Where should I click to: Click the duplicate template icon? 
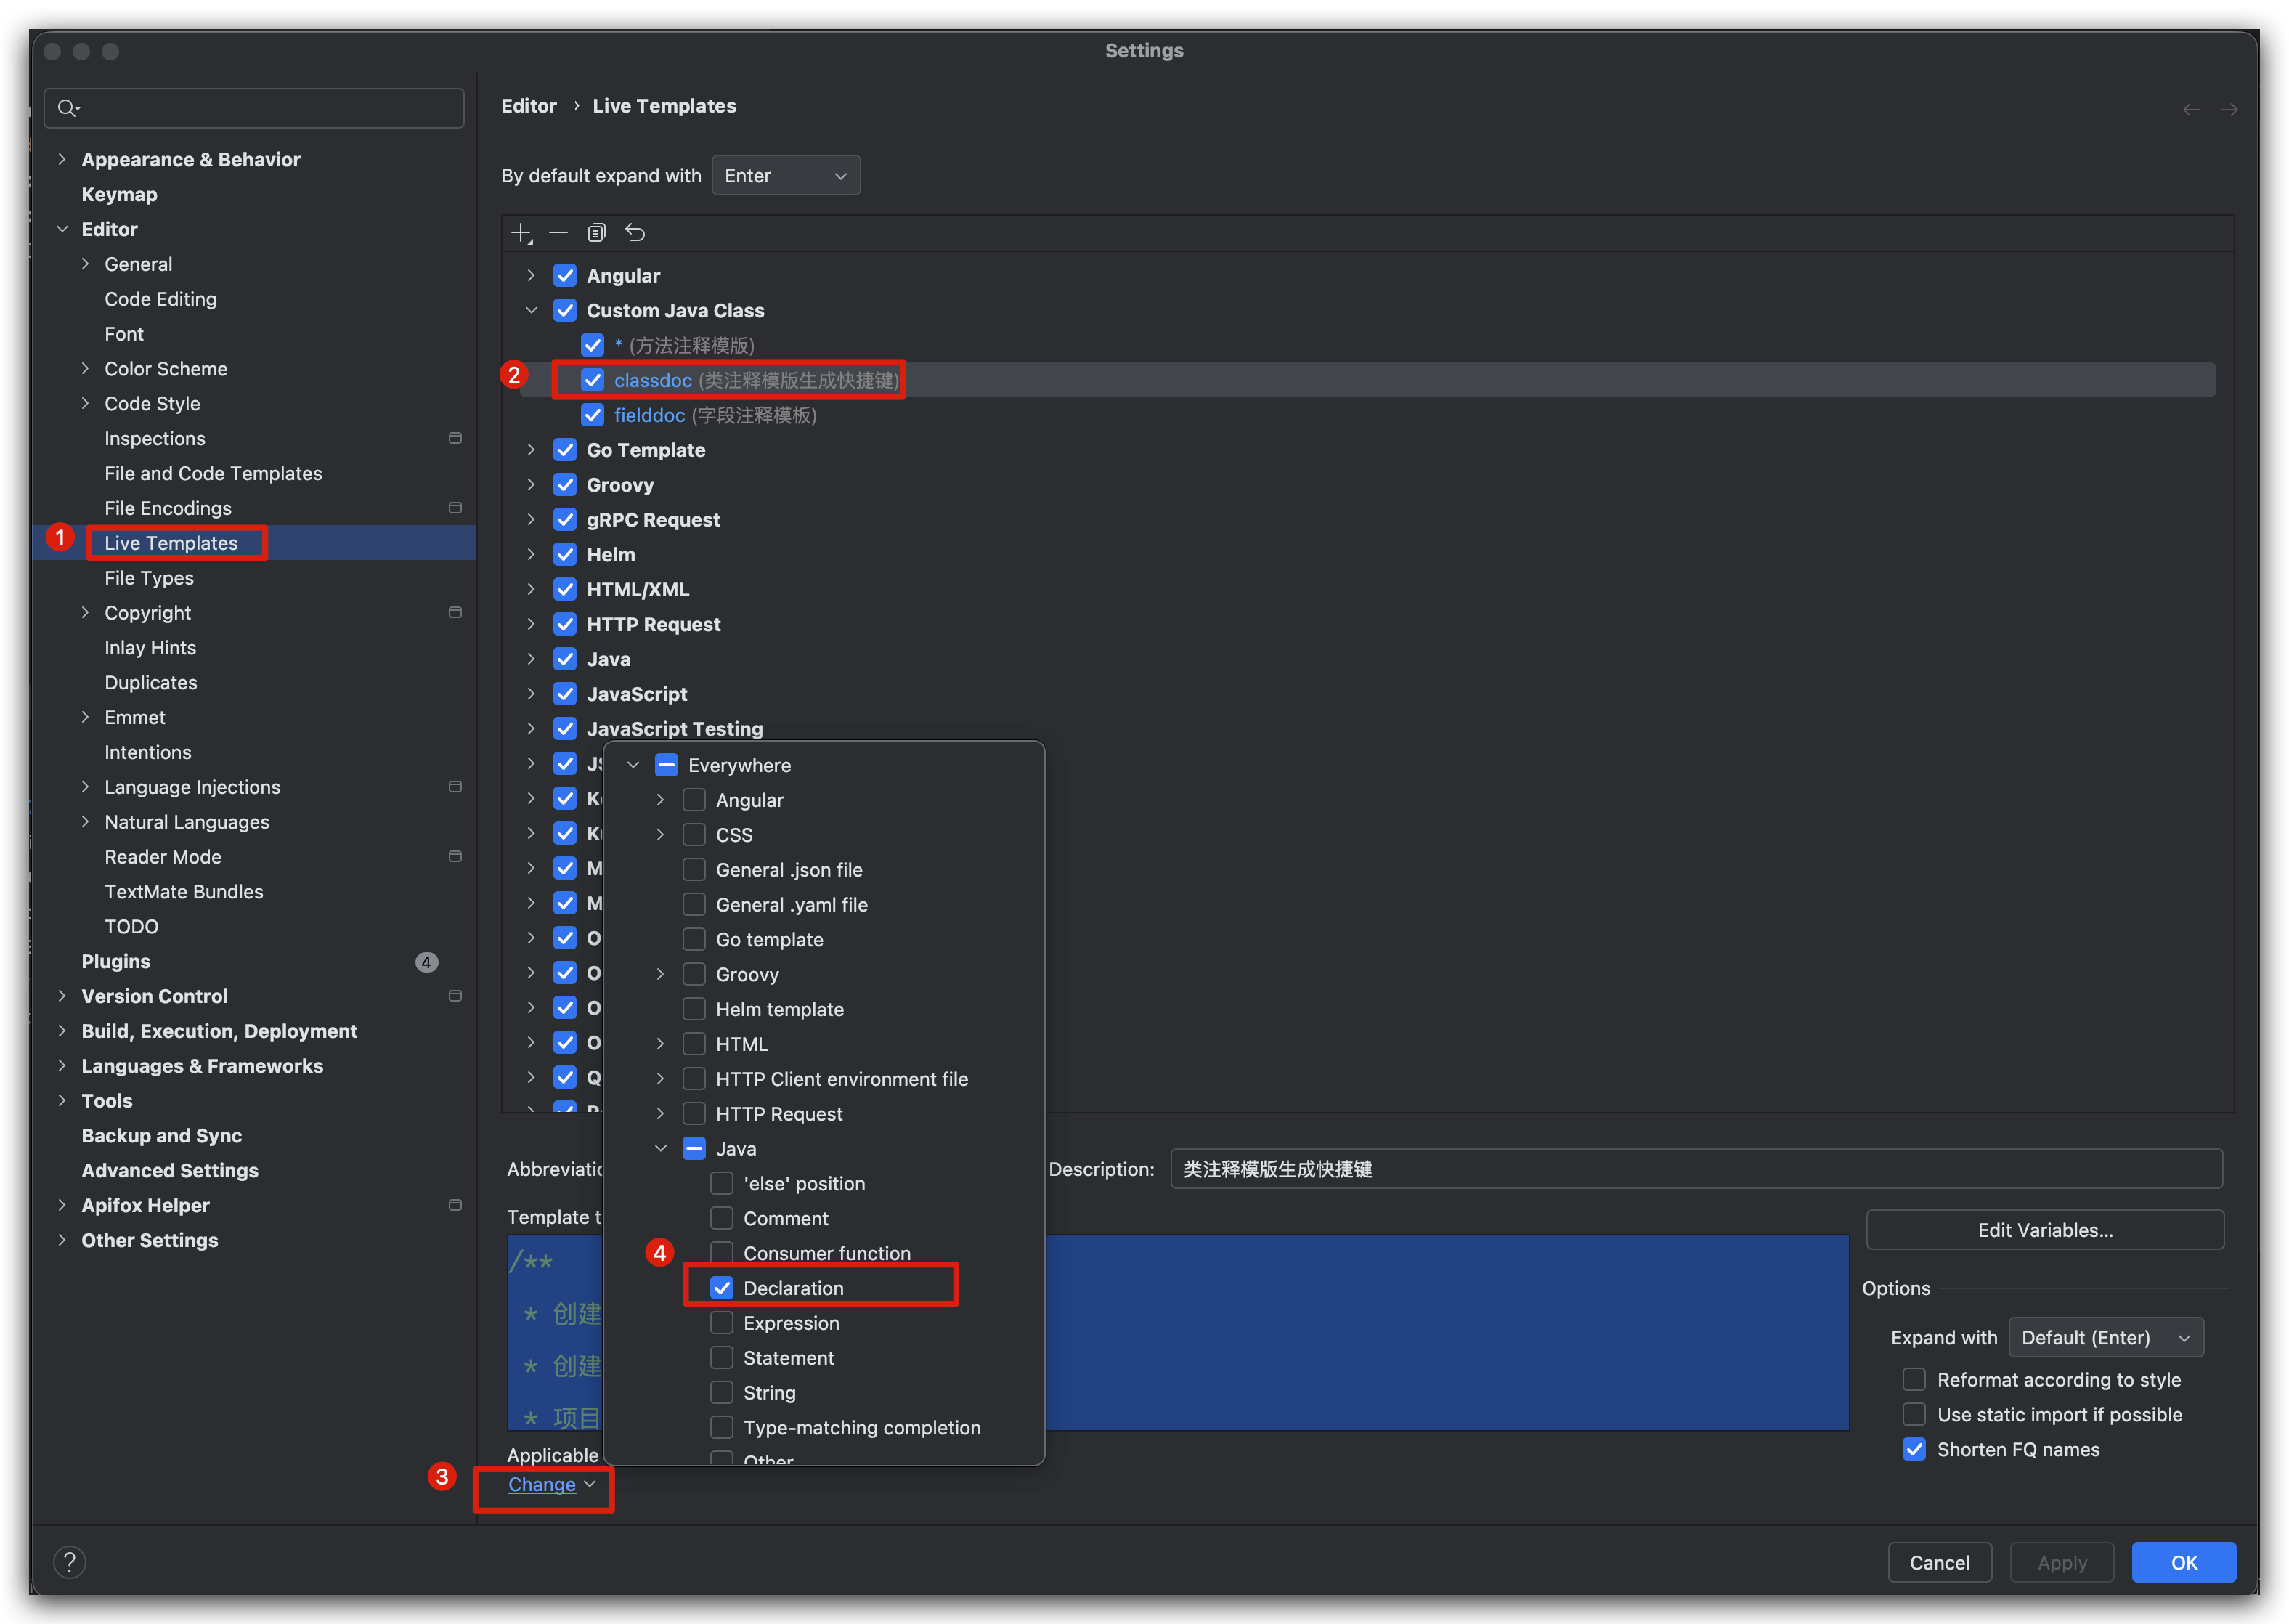pyautogui.click(x=596, y=233)
